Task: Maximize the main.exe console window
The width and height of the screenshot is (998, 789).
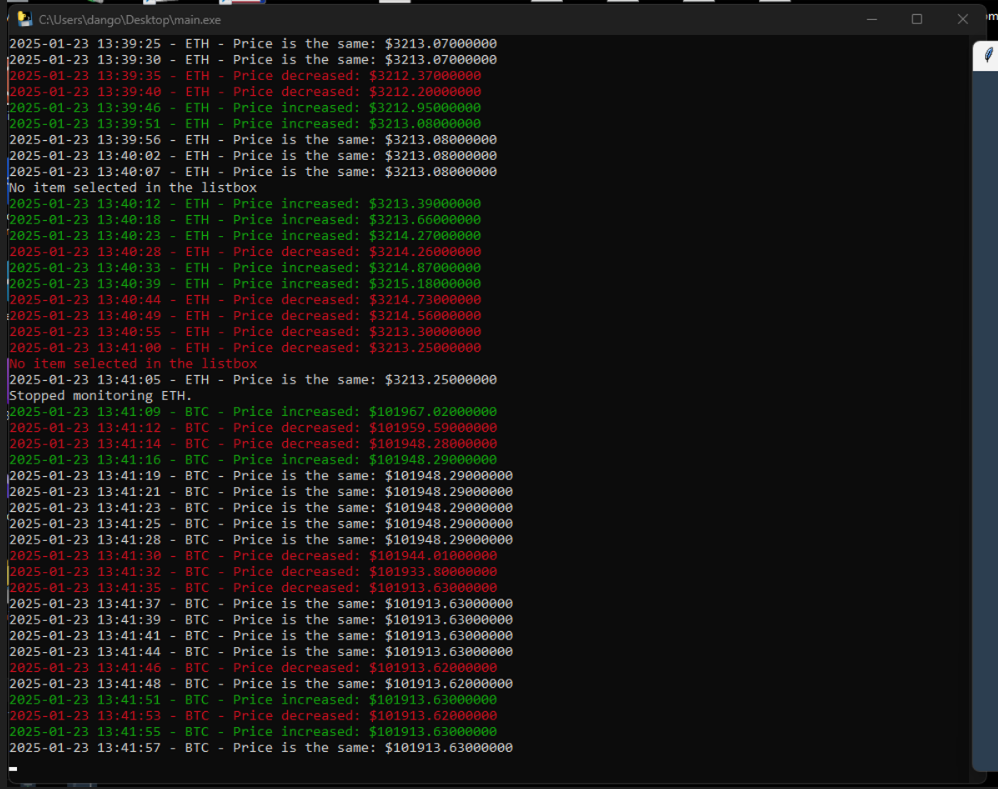Action: (917, 20)
